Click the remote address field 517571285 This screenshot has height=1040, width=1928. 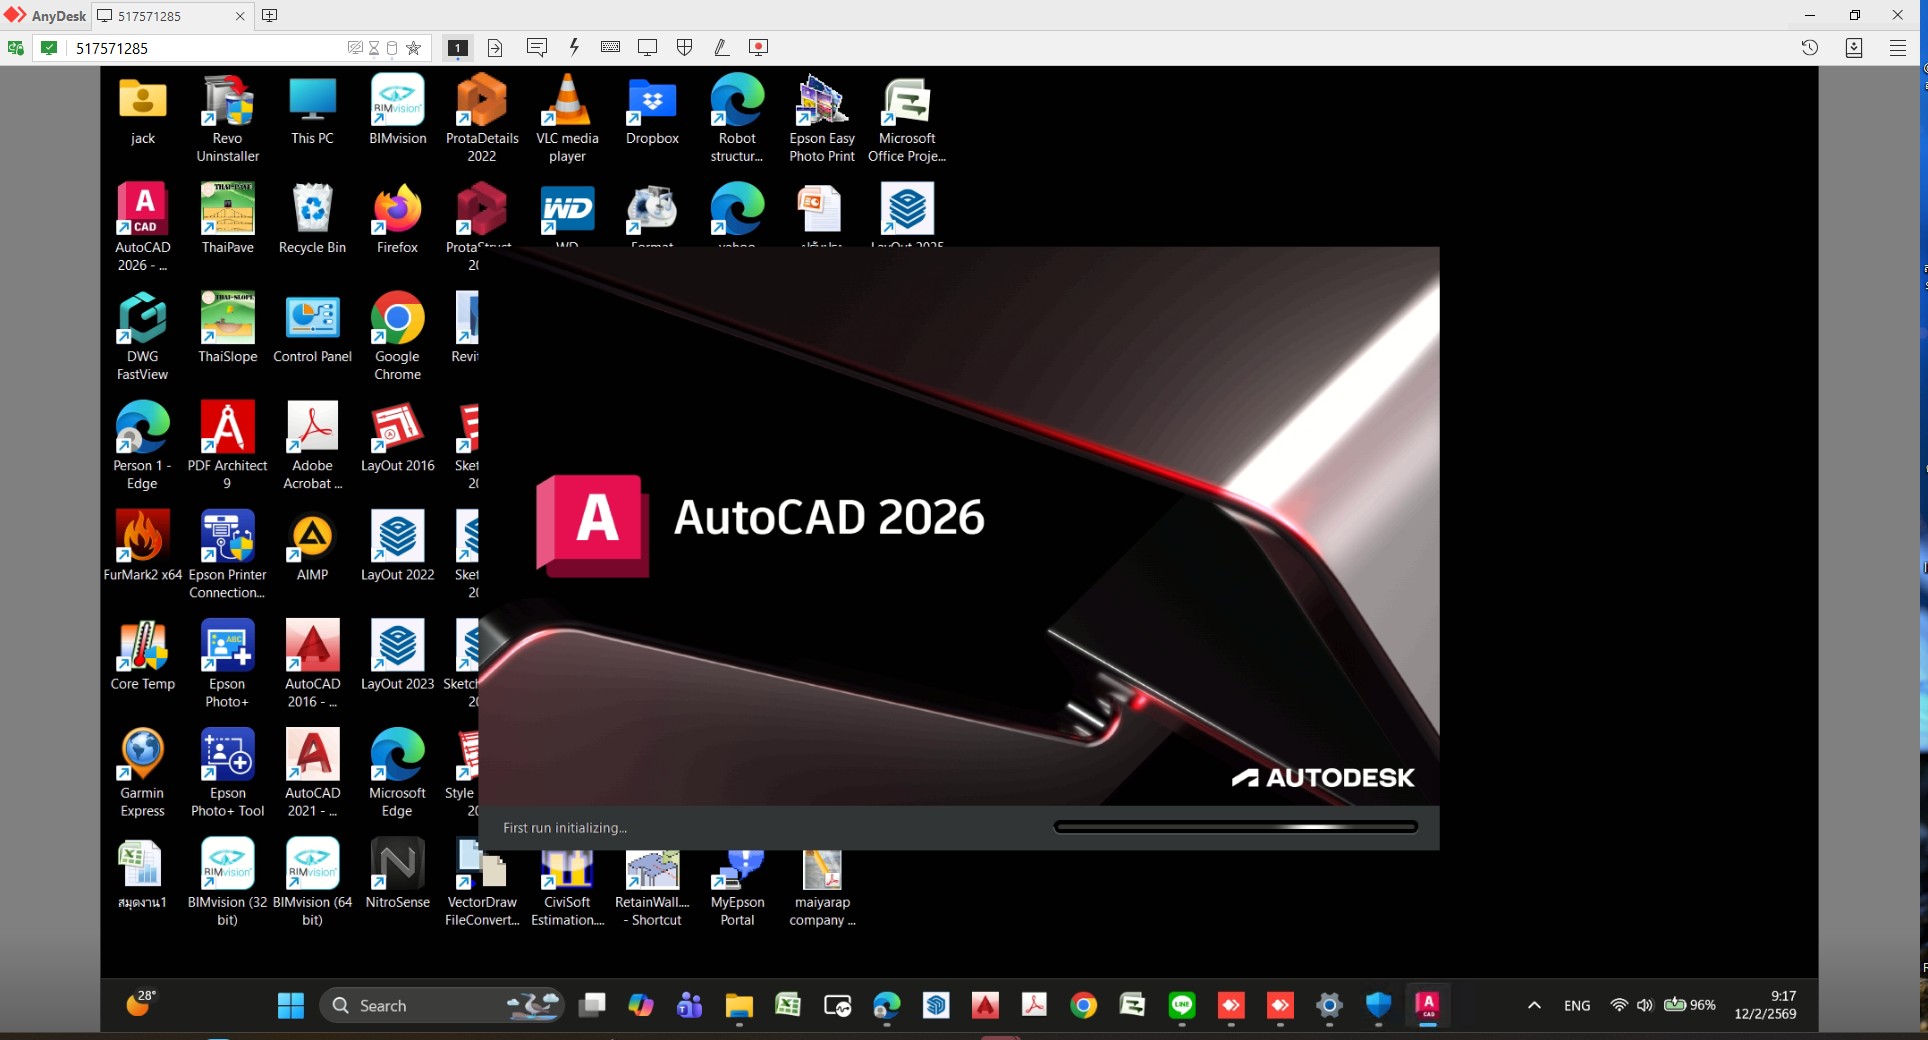click(x=205, y=48)
